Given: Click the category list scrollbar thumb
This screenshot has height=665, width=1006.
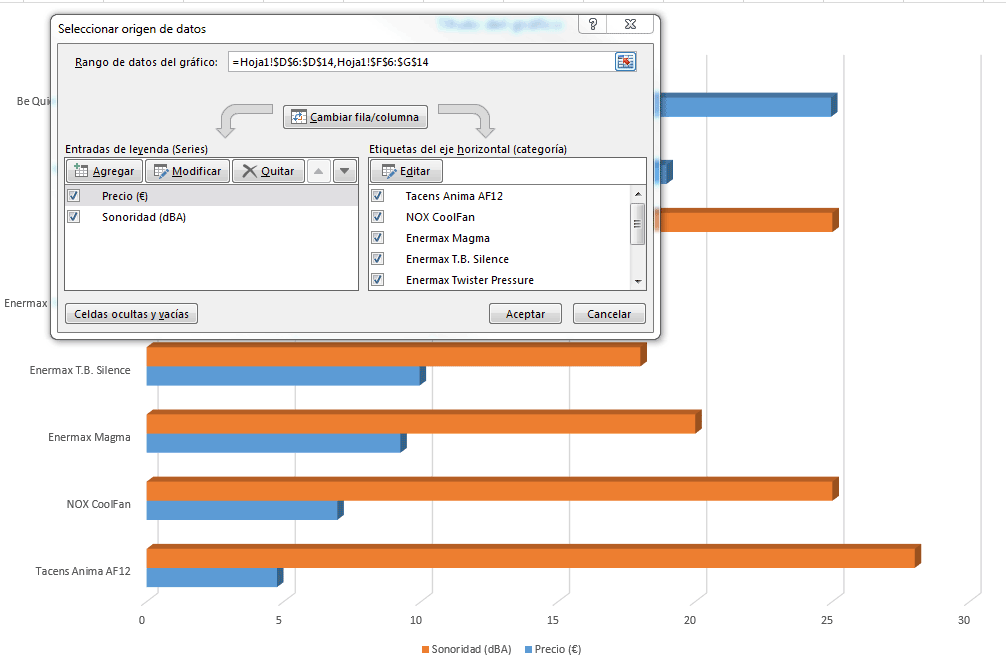Looking at the screenshot, I should 638,224.
